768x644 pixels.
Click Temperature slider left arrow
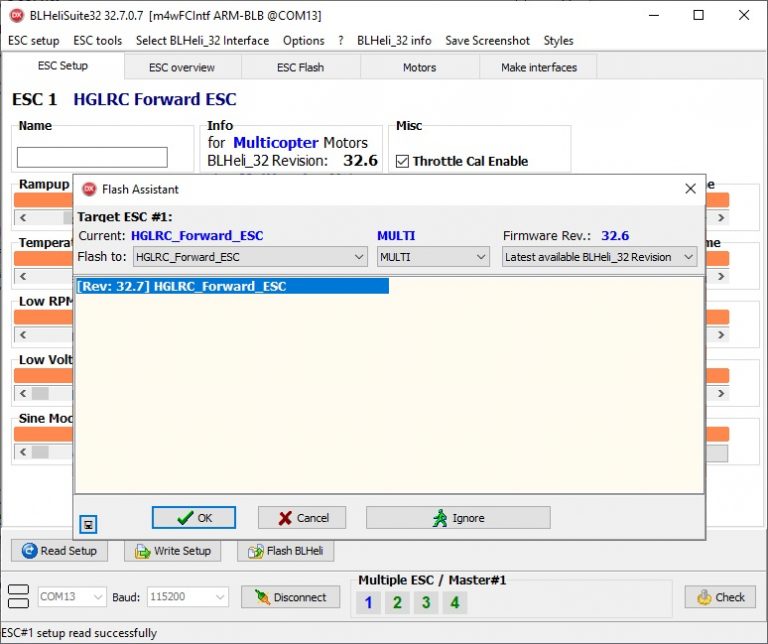point(23,276)
